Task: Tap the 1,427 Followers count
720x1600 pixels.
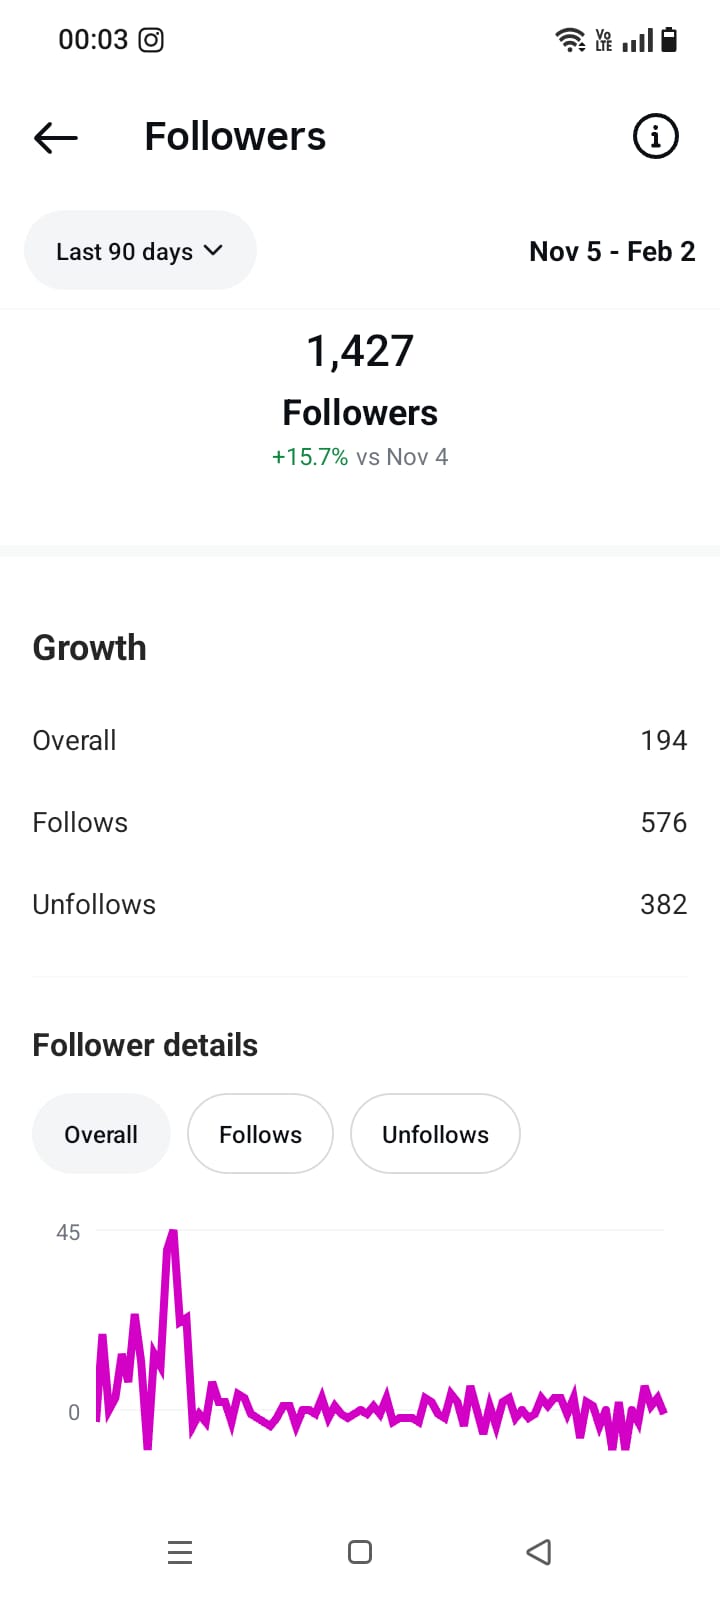Action: pyautogui.click(x=360, y=352)
